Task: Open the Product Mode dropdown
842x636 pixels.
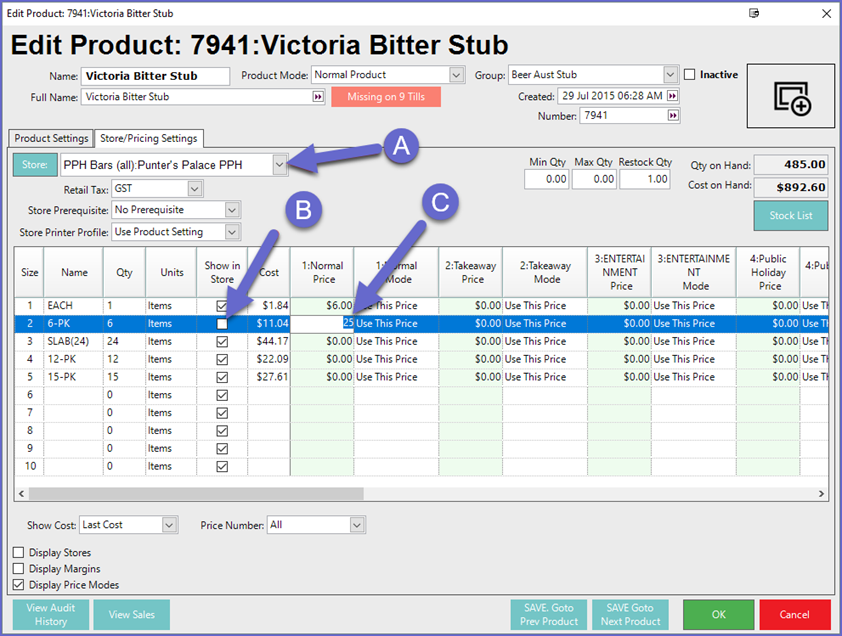Action: pyautogui.click(x=456, y=75)
